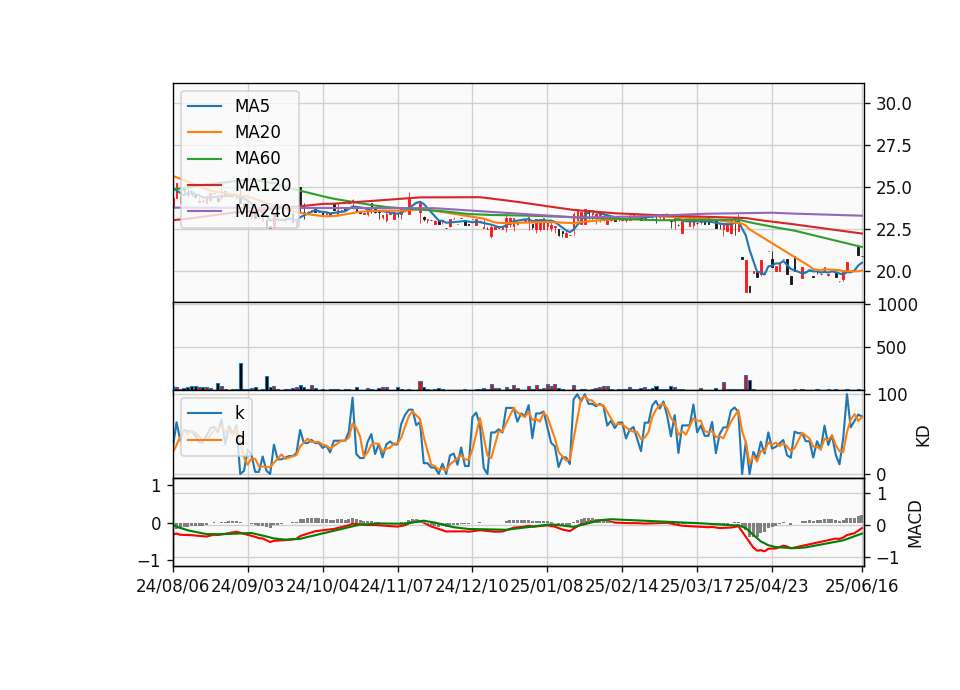The width and height of the screenshot is (960, 690).
Task: Click the 25/01/08 date label
Action: pos(547,586)
